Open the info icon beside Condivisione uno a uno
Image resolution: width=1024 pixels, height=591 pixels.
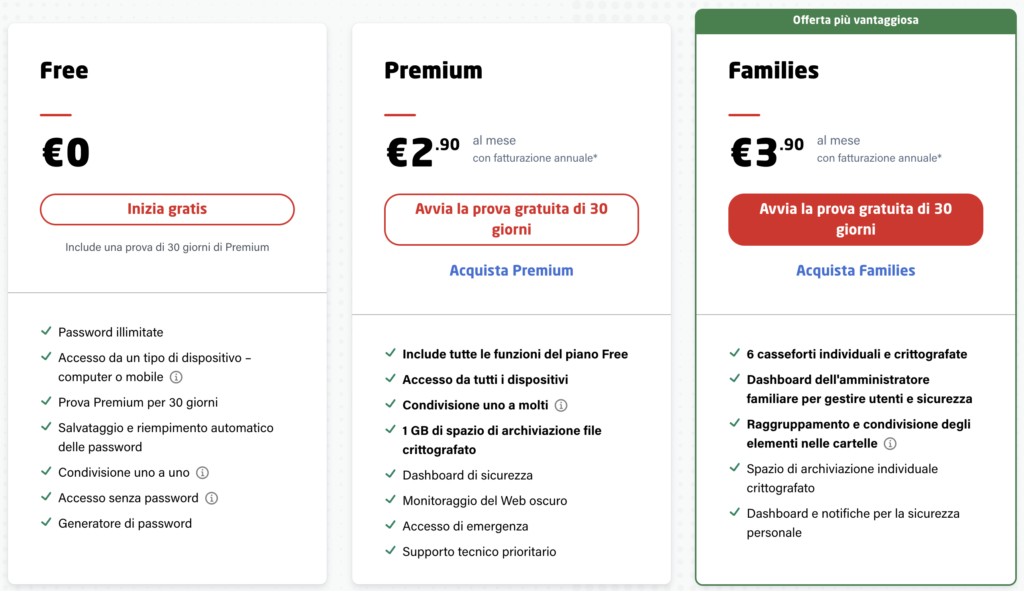(x=202, y=472)
